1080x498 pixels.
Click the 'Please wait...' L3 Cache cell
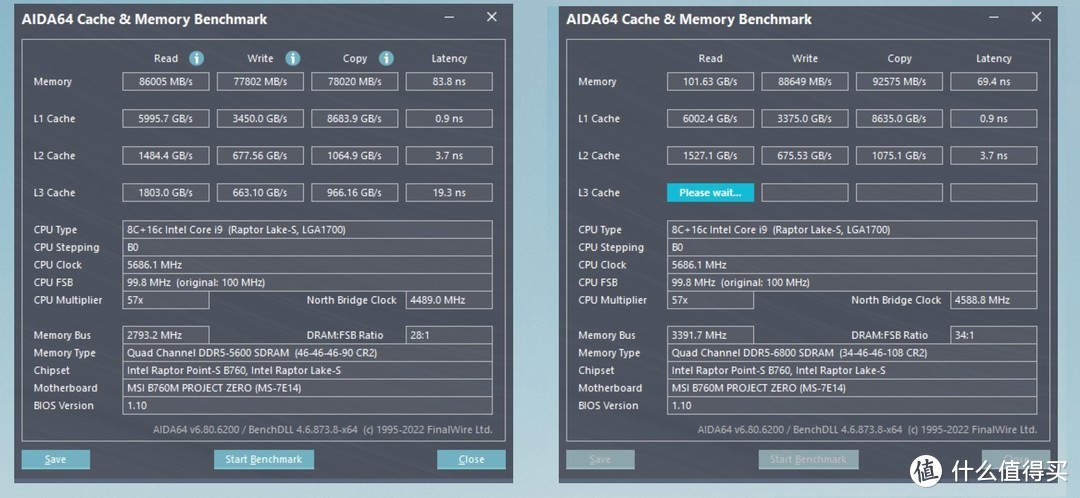(x=710, y=193)
